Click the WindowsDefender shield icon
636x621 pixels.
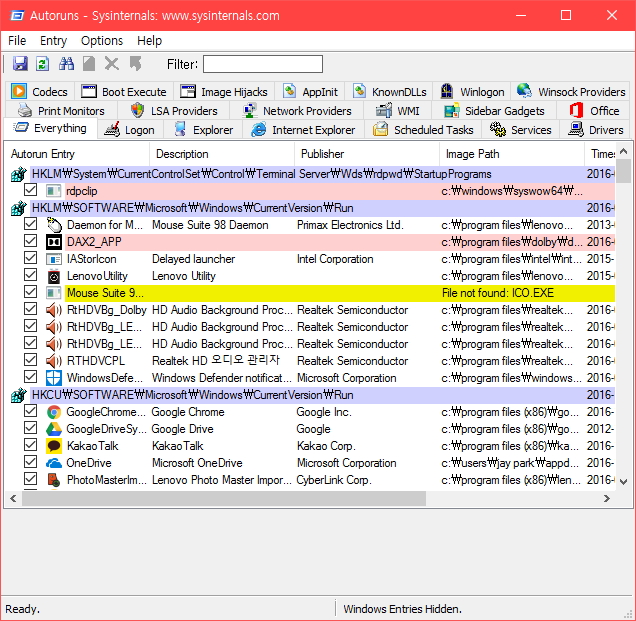(54, 378)
